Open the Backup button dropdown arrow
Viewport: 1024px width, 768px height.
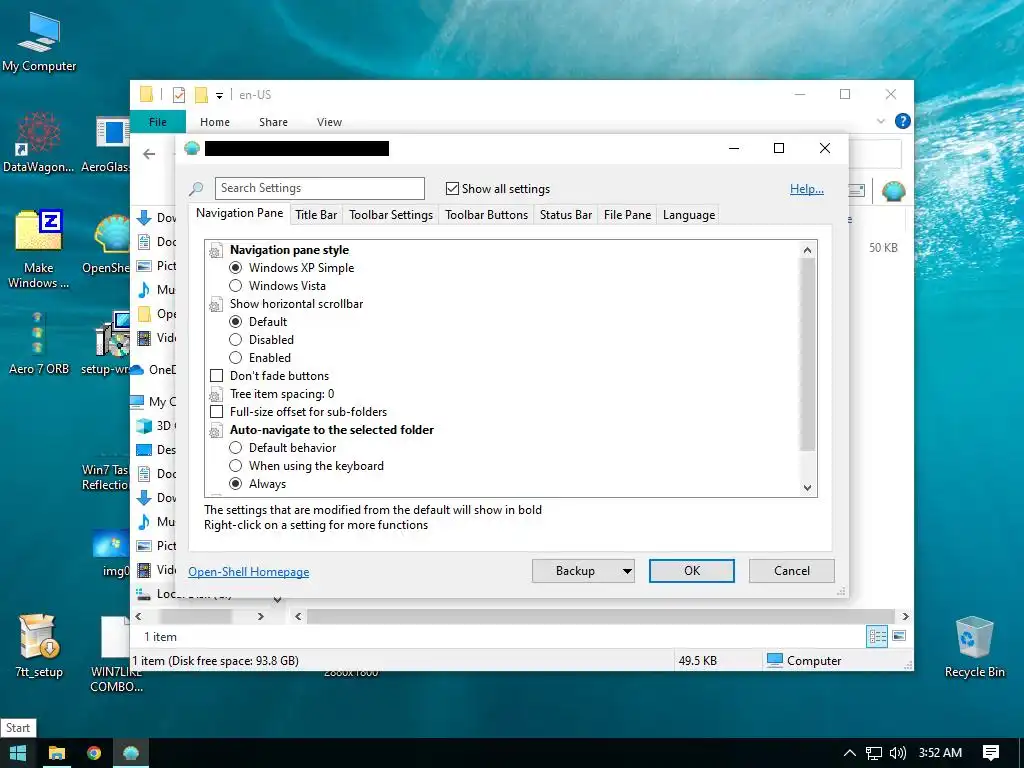[x=627, y=571]
